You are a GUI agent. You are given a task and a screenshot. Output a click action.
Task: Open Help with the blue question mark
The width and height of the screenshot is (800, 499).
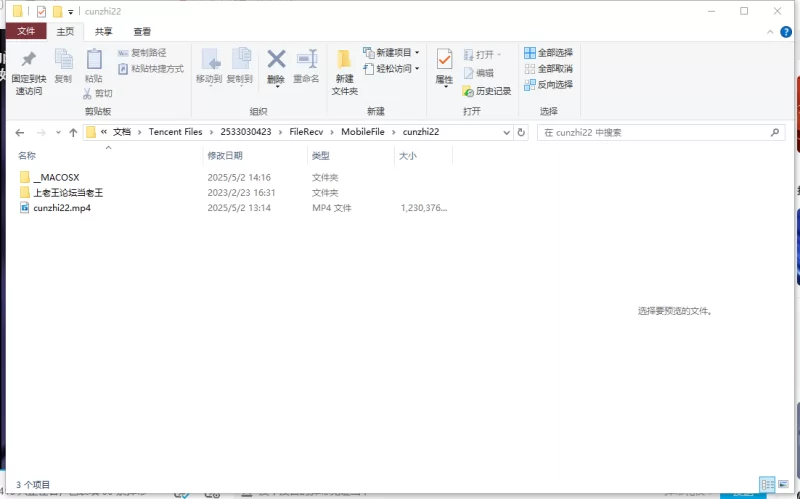coord(786,32)
